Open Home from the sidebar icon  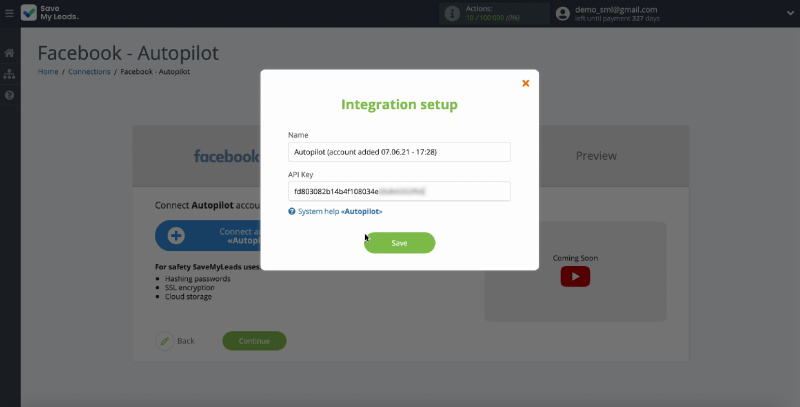tap(10, 53)
